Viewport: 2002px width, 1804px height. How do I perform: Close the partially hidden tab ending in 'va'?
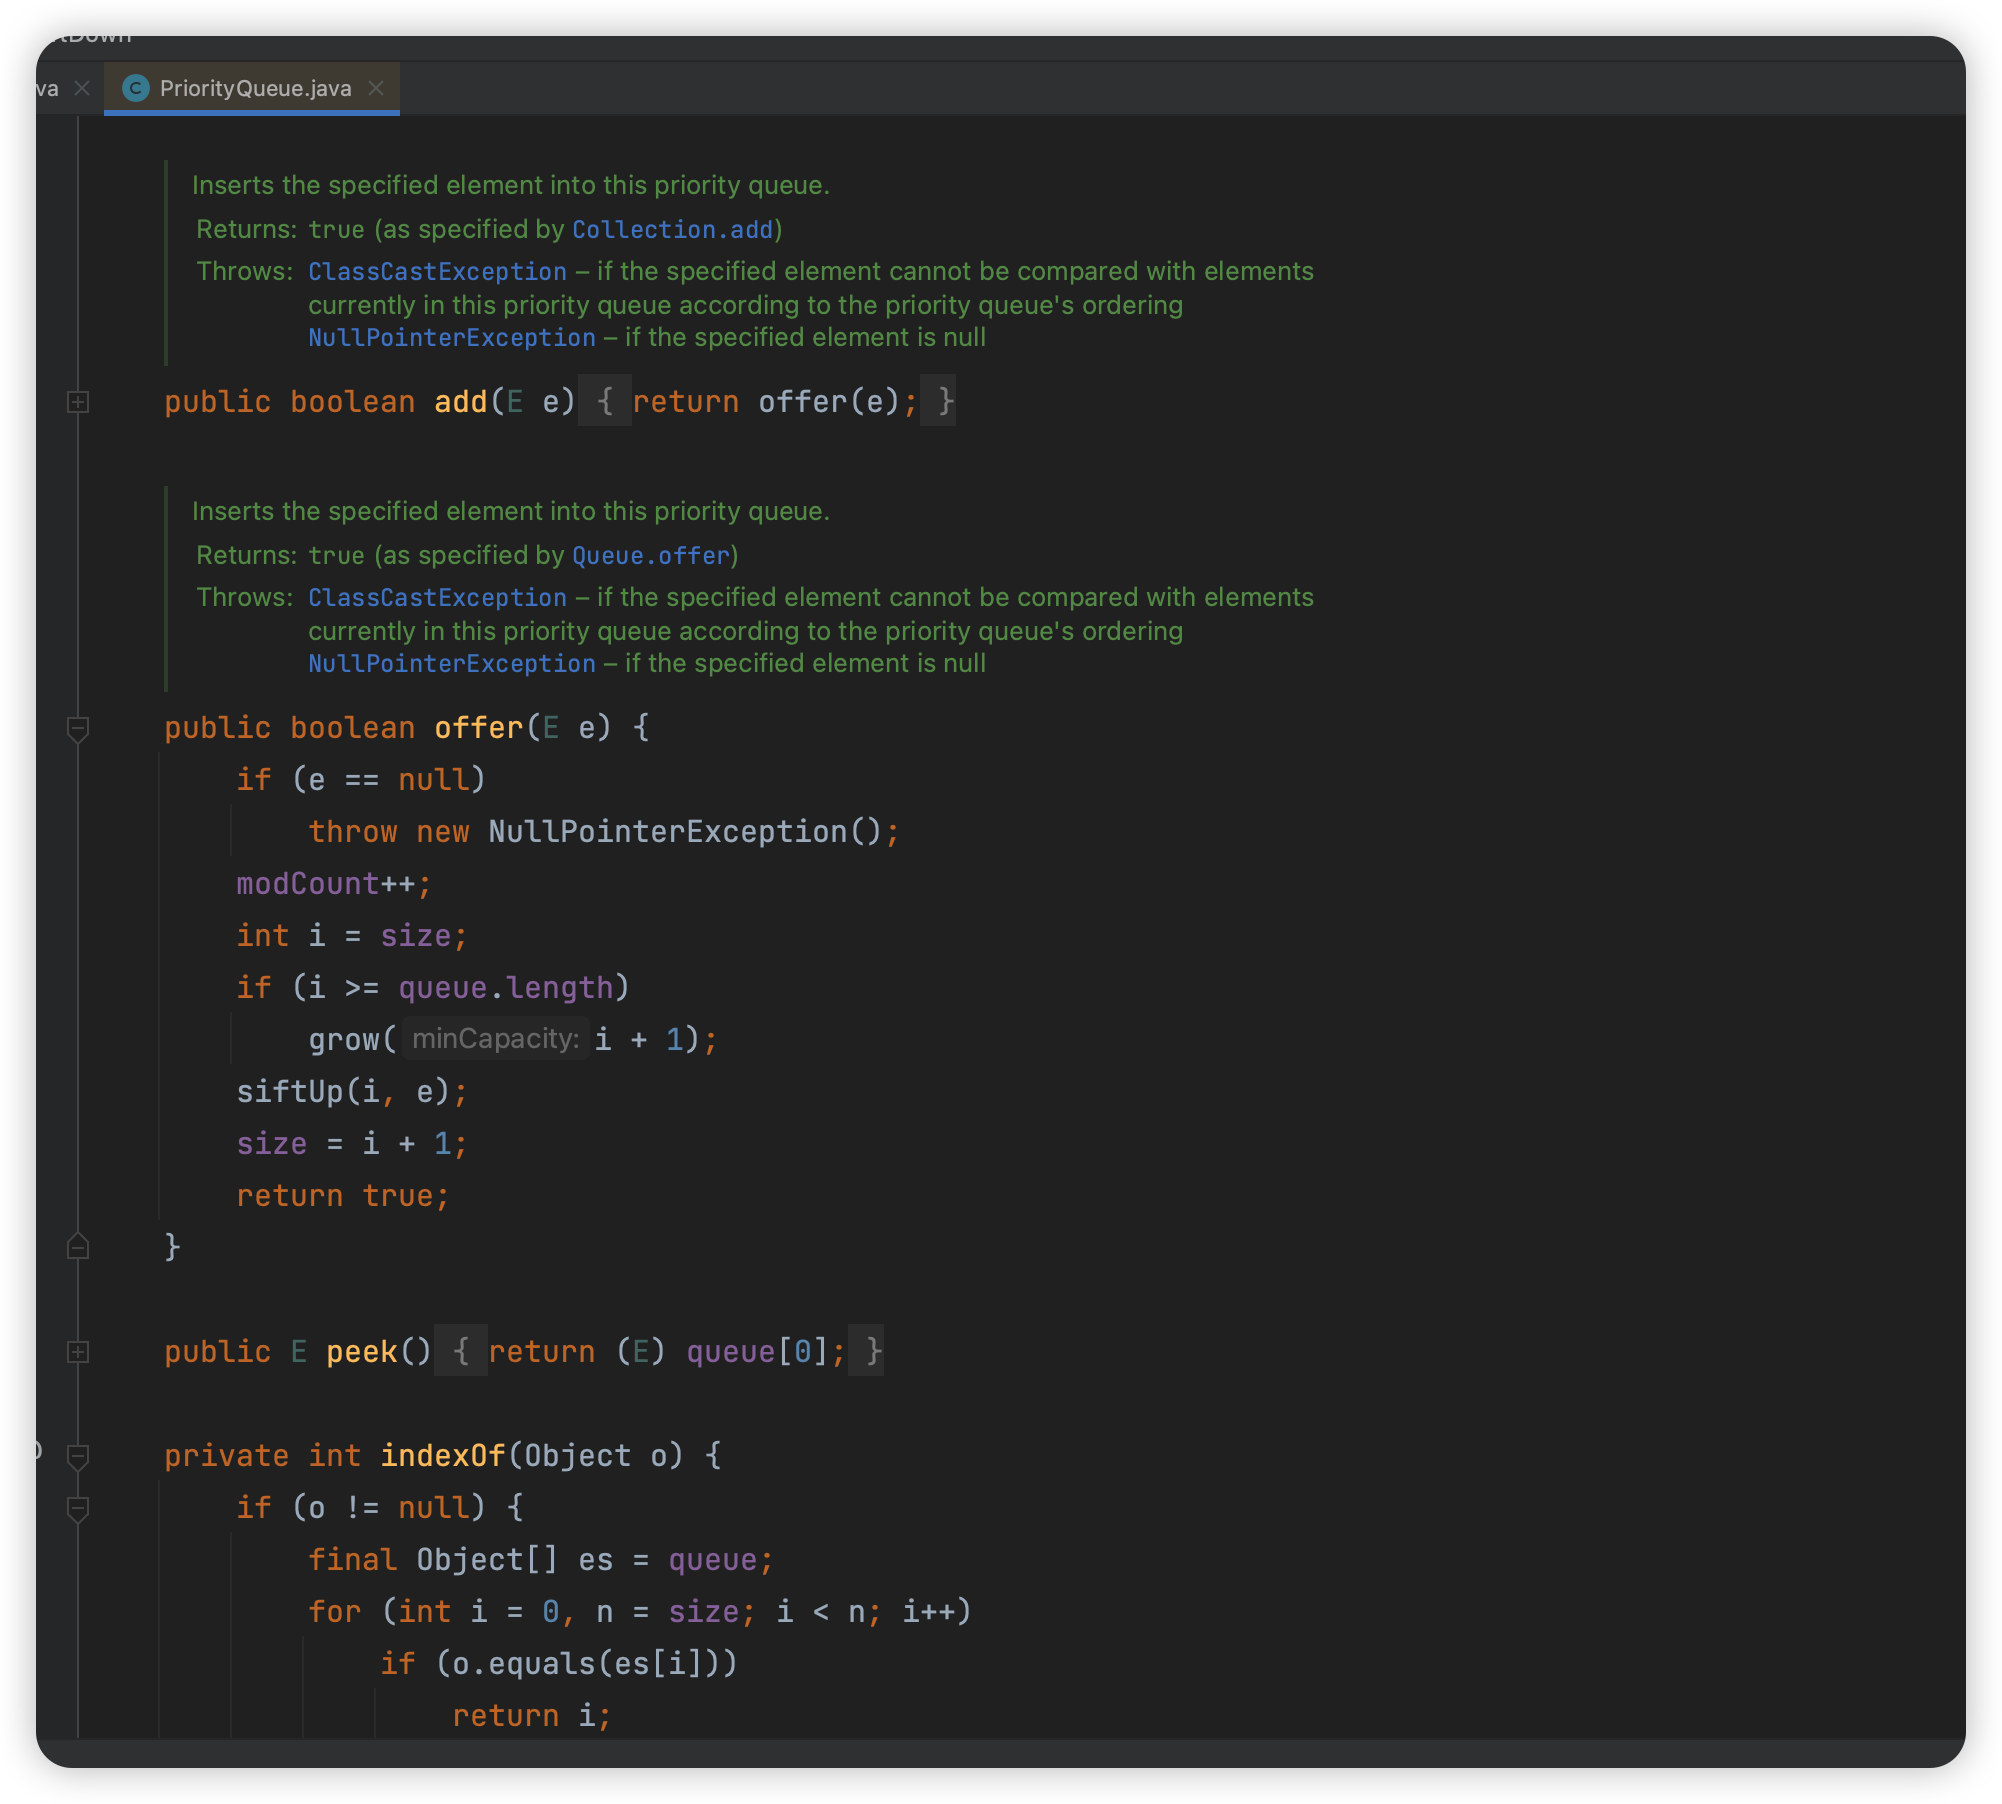[82, 88]
